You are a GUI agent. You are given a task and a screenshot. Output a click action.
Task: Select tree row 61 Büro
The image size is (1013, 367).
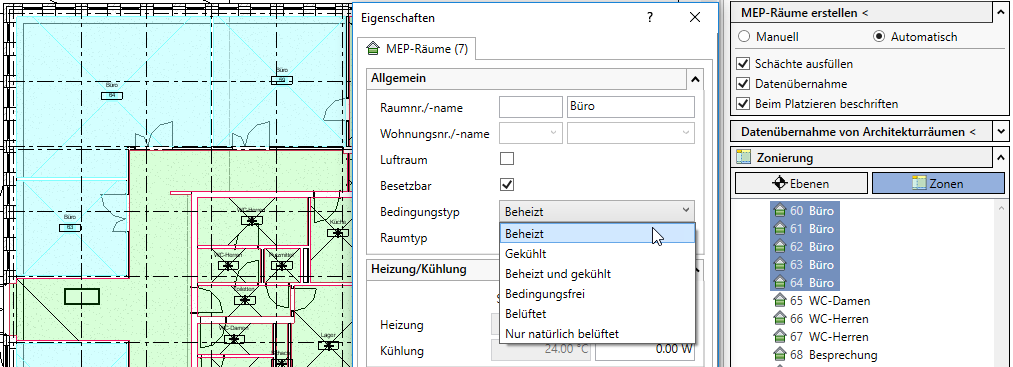coord(804,229)
